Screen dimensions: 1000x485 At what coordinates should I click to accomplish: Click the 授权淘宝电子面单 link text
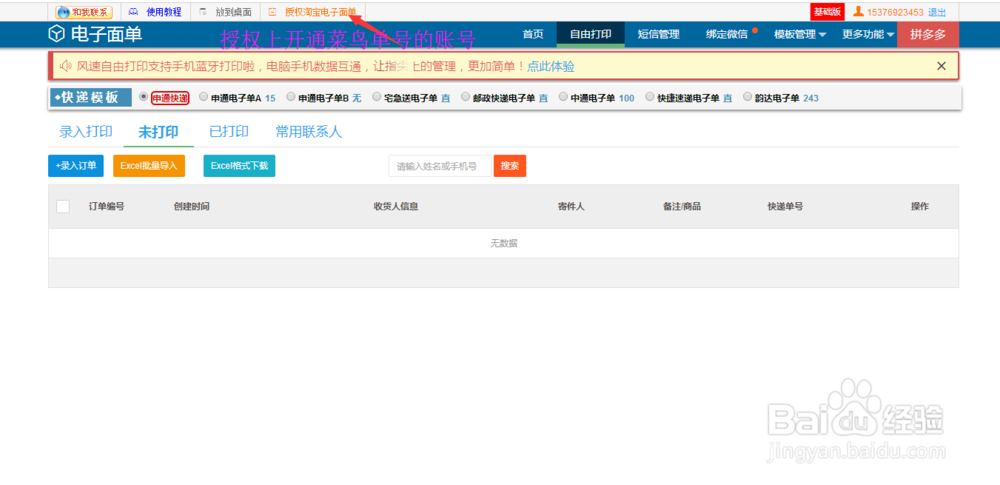tap(321, 12)
